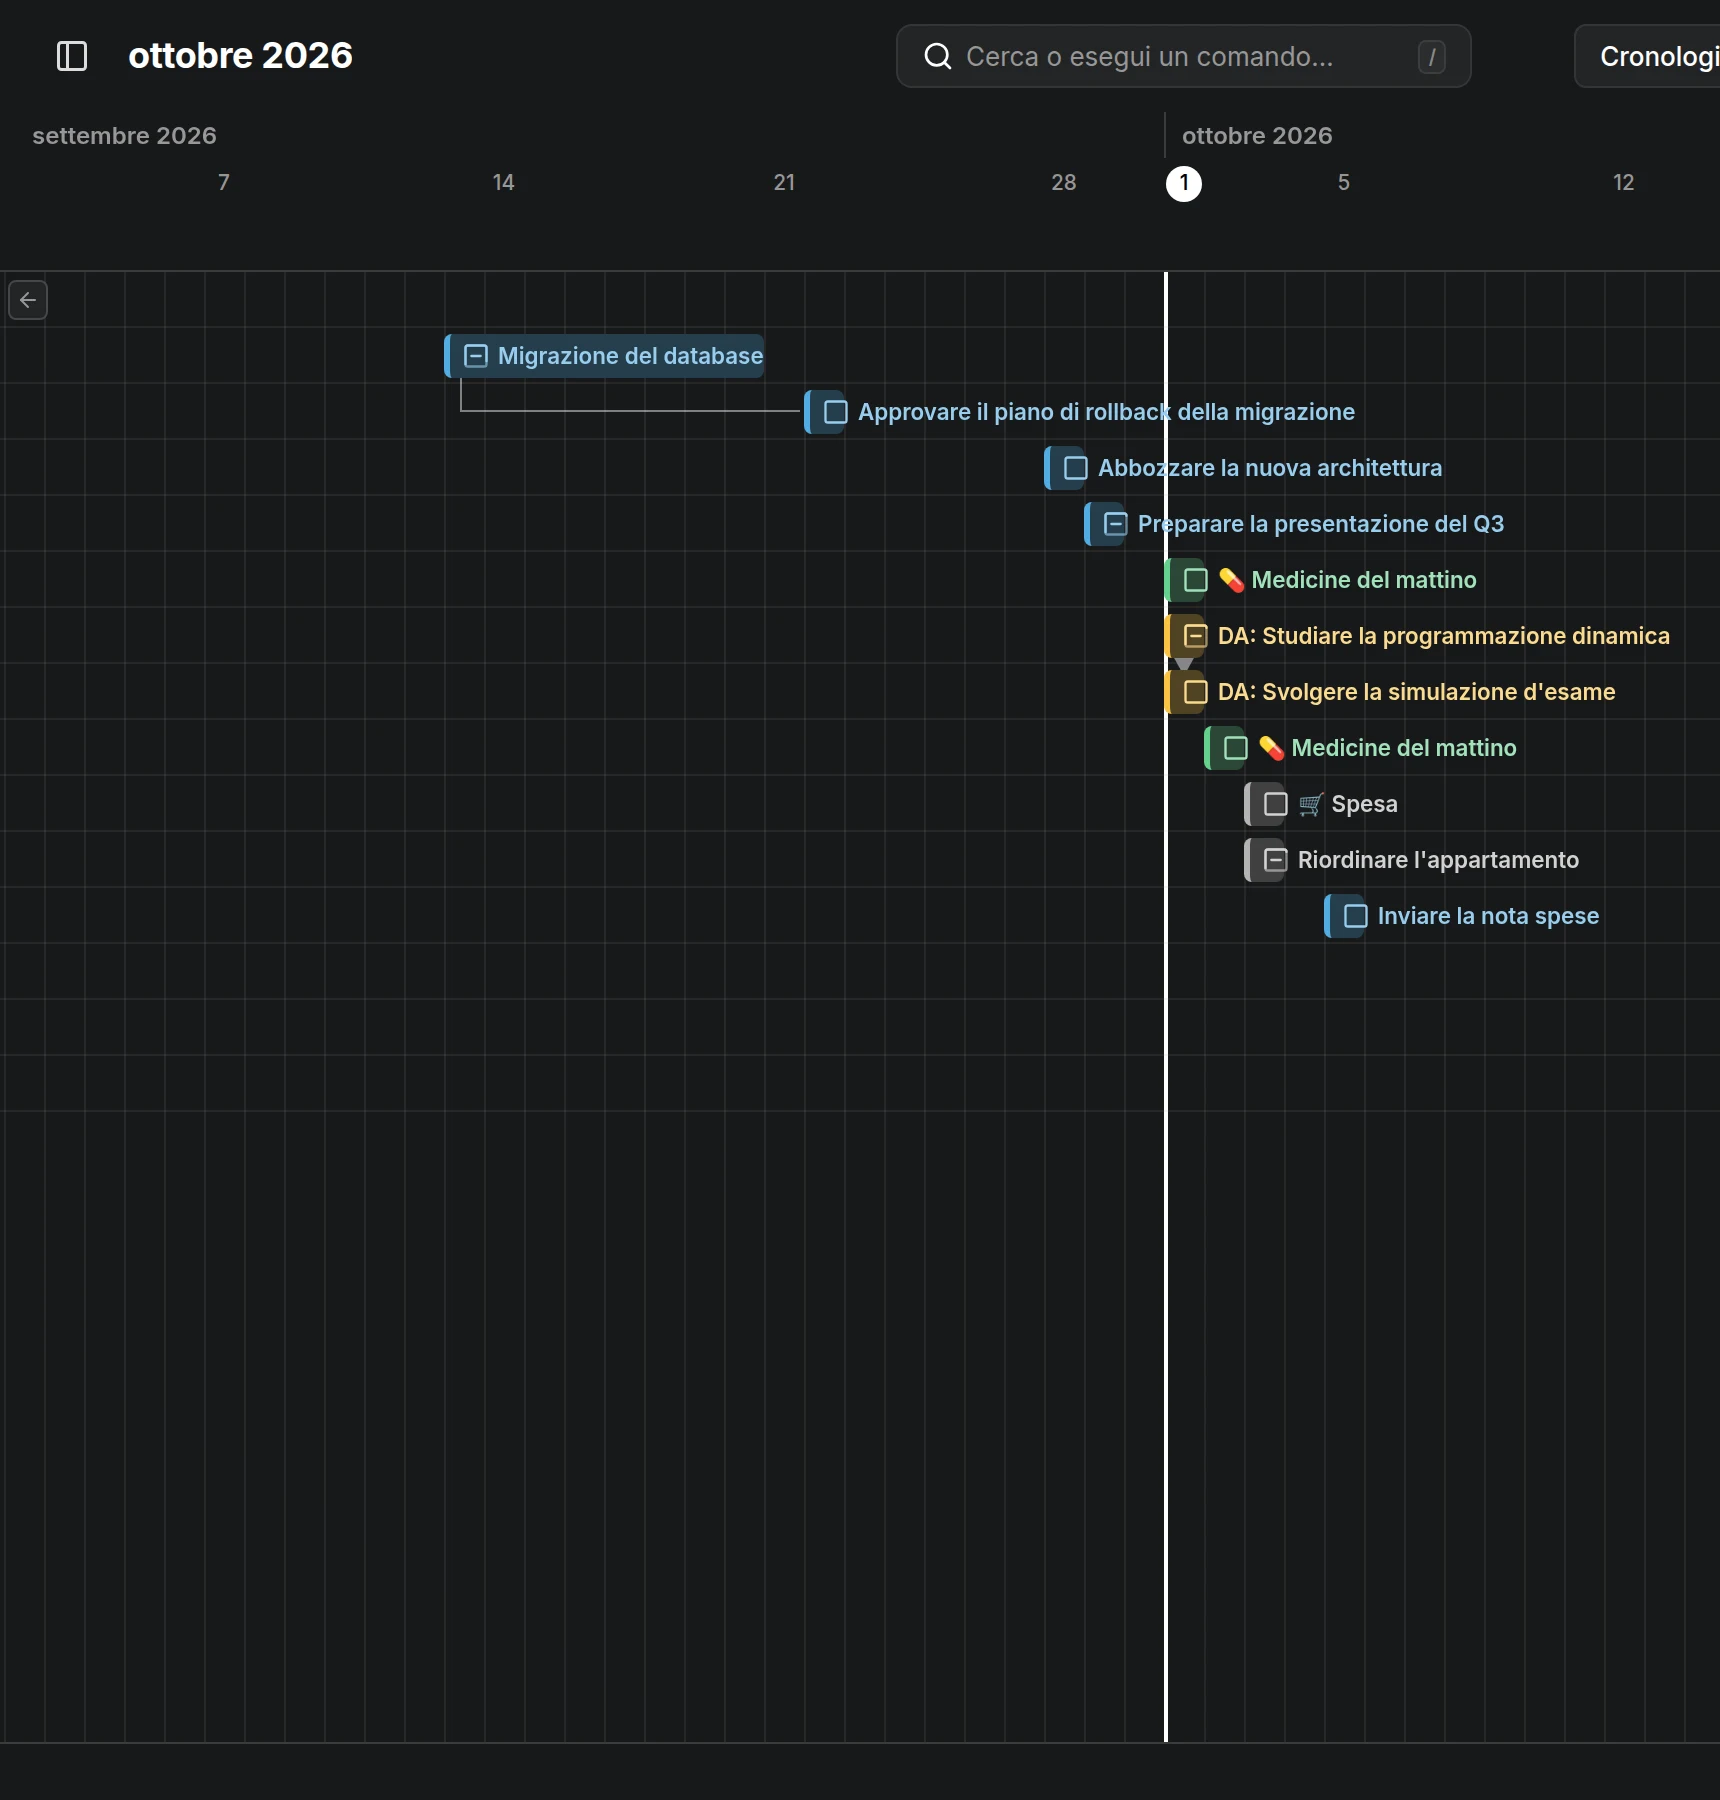Select the settembre 2026 month header

(x=124, y=135)
